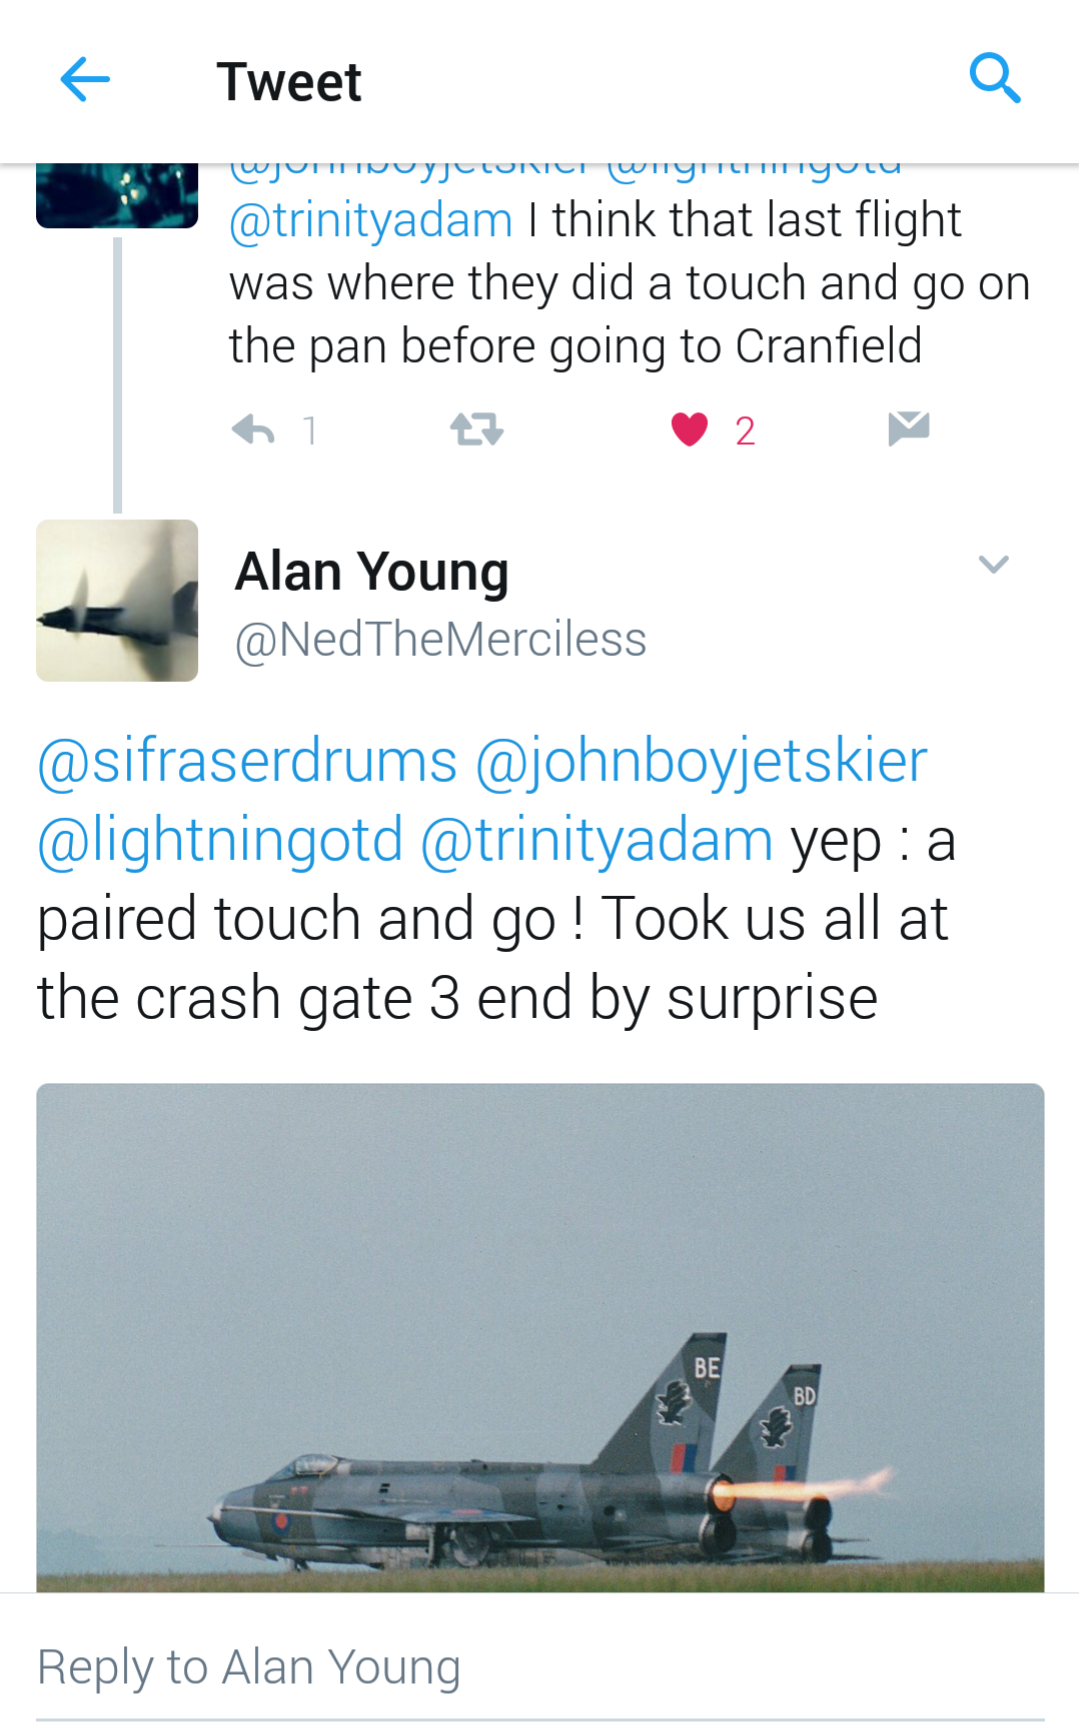1079x1731 pixels.
Task: Toggle the red heart like
Action: pyautogui.click(x=689, y=430)
